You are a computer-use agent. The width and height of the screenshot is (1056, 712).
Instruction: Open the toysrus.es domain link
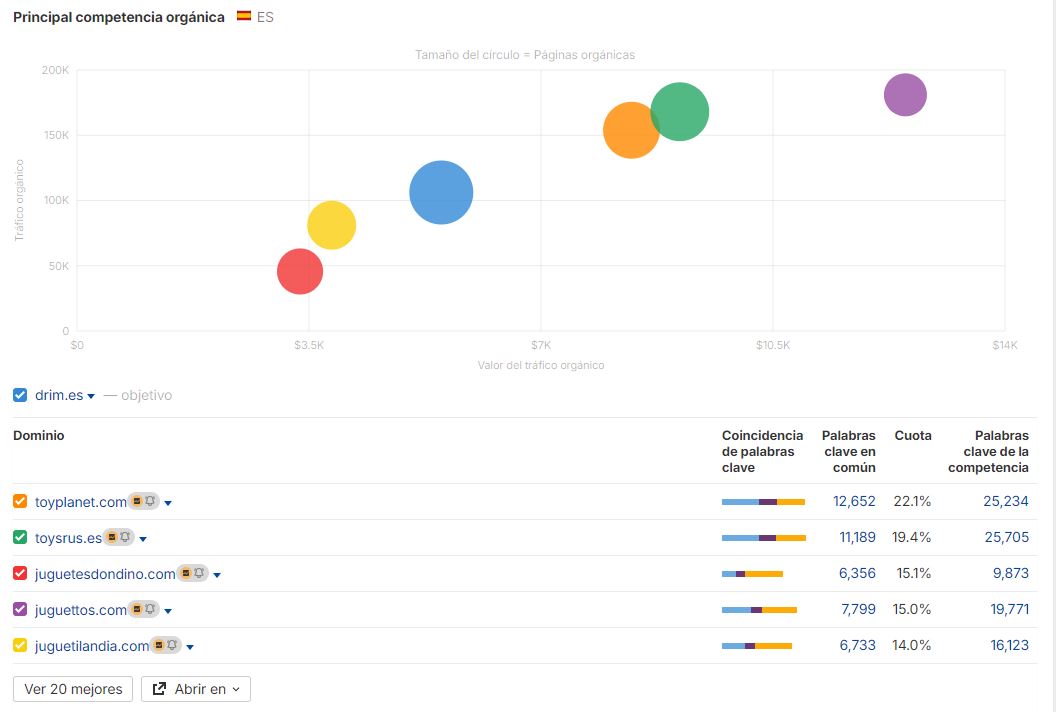coord(68,538)
